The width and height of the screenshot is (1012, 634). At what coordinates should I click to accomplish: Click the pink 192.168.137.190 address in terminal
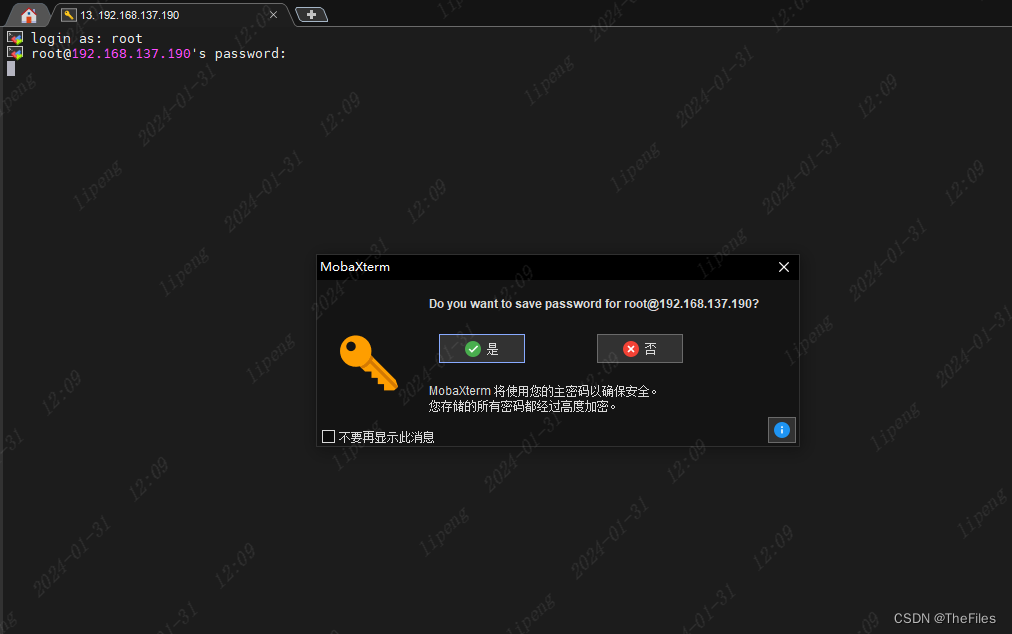pyautogui.click(x=131, y=54)
